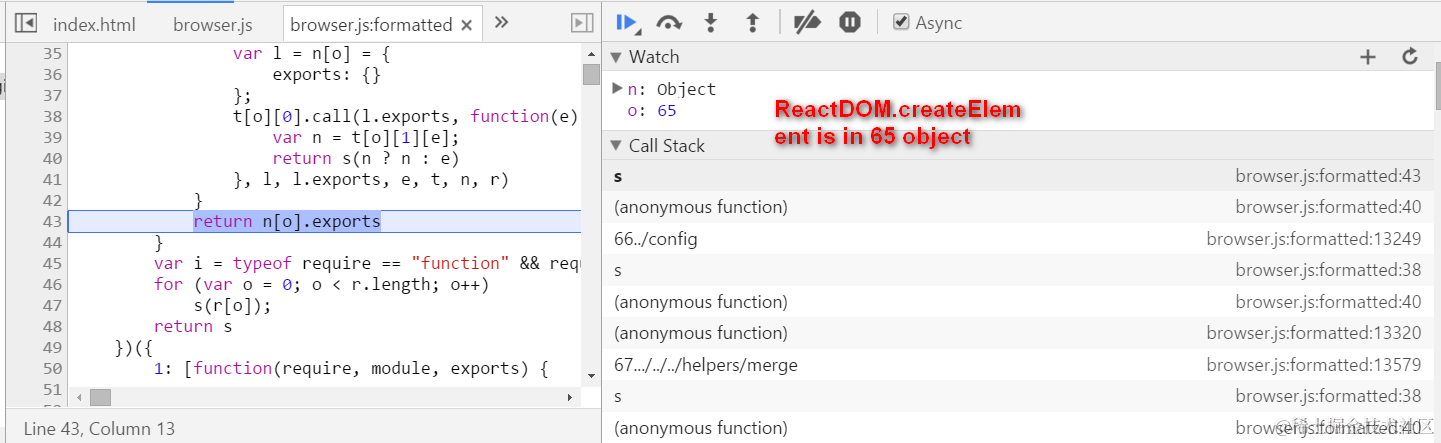Select the o: 65 watch expression
The width and height of the screenshot is (1441, 443).
tap(652, 111)
